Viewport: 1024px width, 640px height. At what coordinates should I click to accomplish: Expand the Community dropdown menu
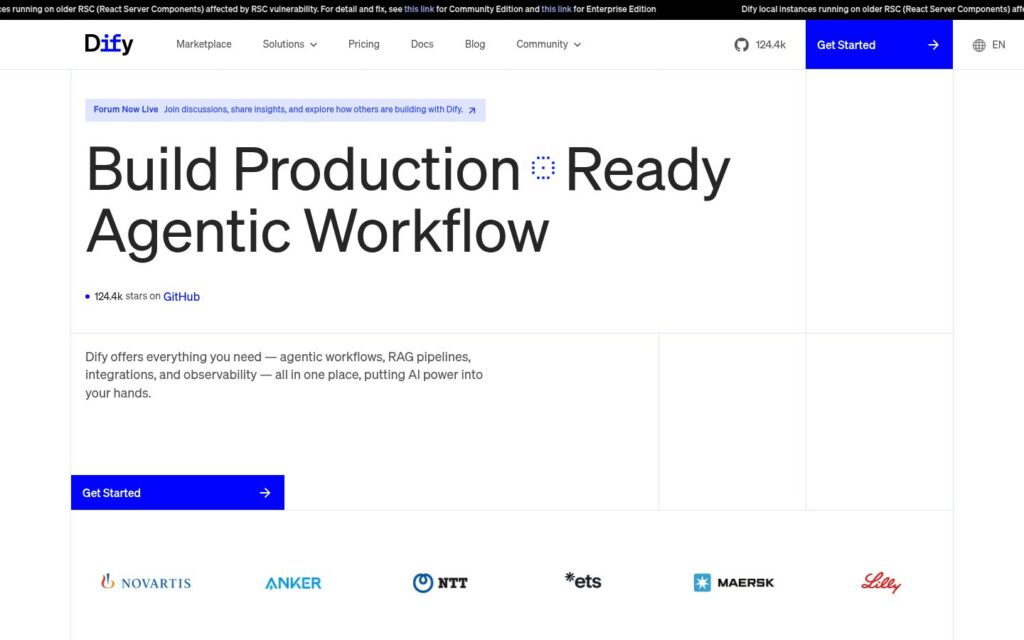tap(549, 44)
